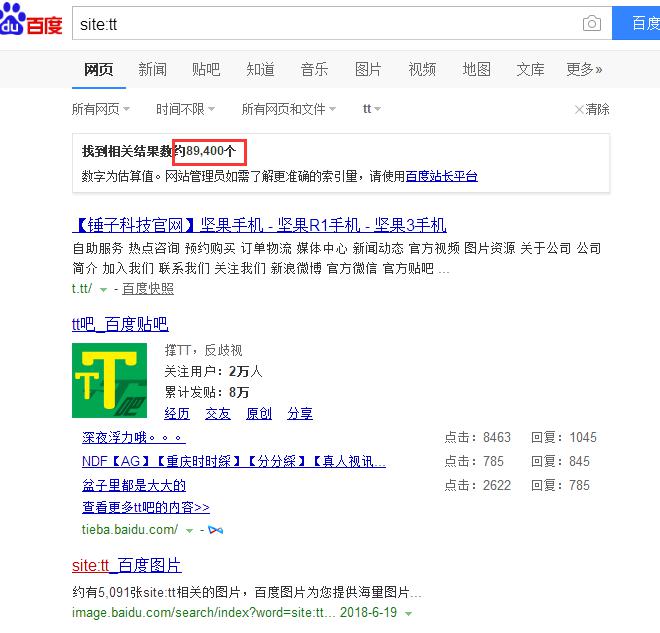Open the 文库 tab
Screen dimensions: 660x633
coord(530,69)
